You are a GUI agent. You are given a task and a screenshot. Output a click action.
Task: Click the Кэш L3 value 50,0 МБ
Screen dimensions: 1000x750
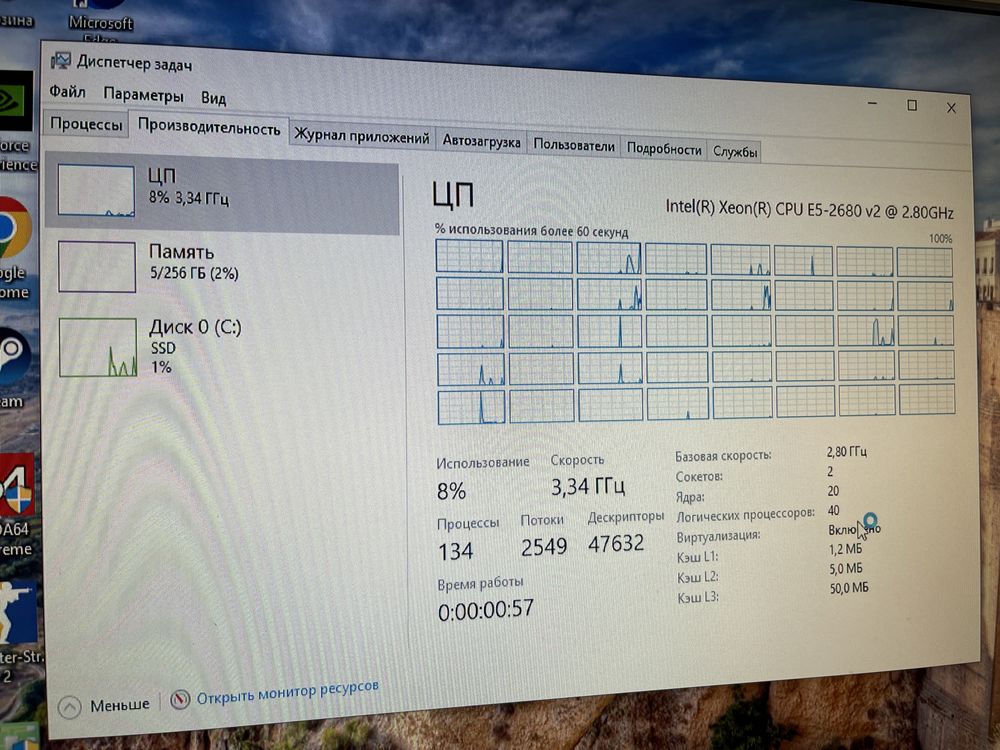point(849,588)
